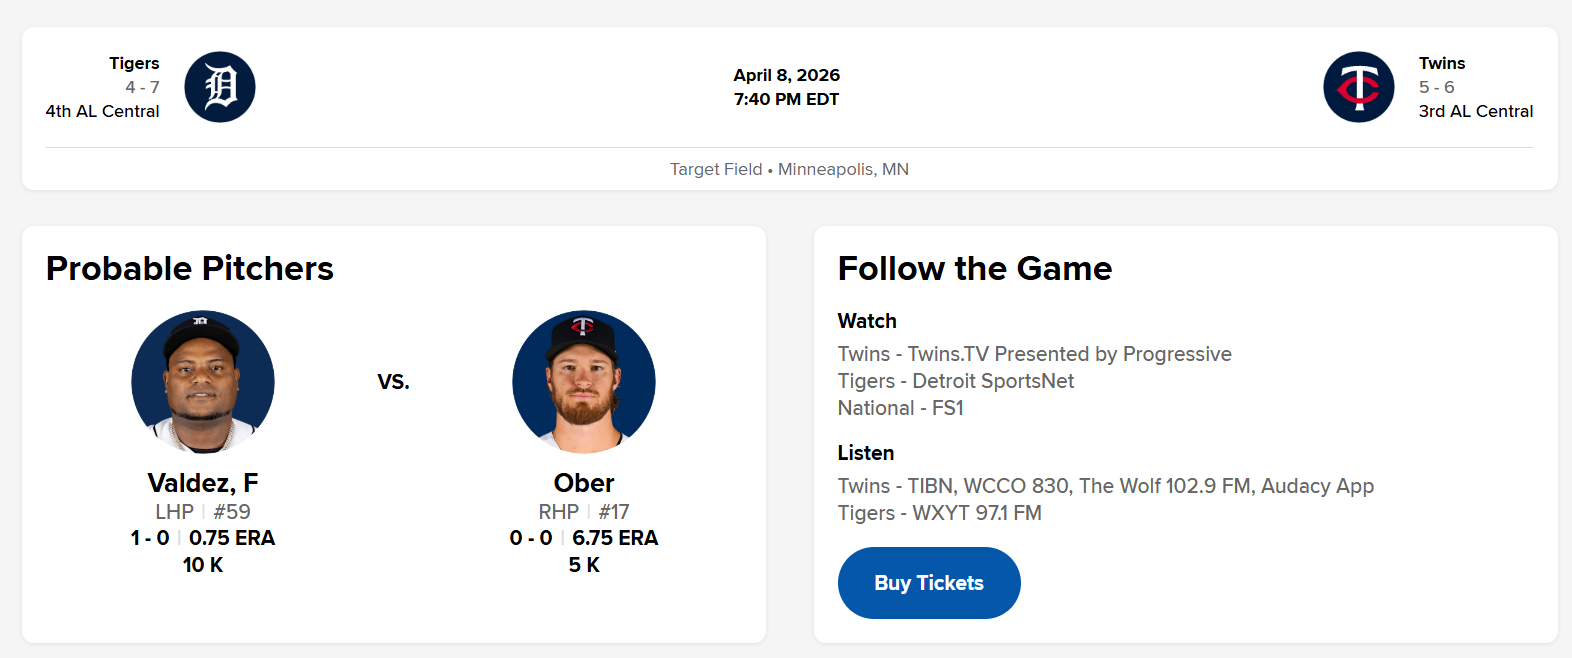This screenshot has height=658, width=1572.
Task: Open Valdez's player headshot photo
Action: [x=203, y=382]
